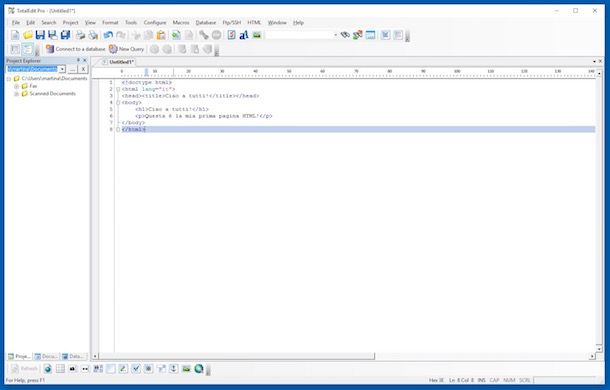The width and height of the screenshot is (610, 390).
Task: Click the New document icon
Action: (15, 35)
